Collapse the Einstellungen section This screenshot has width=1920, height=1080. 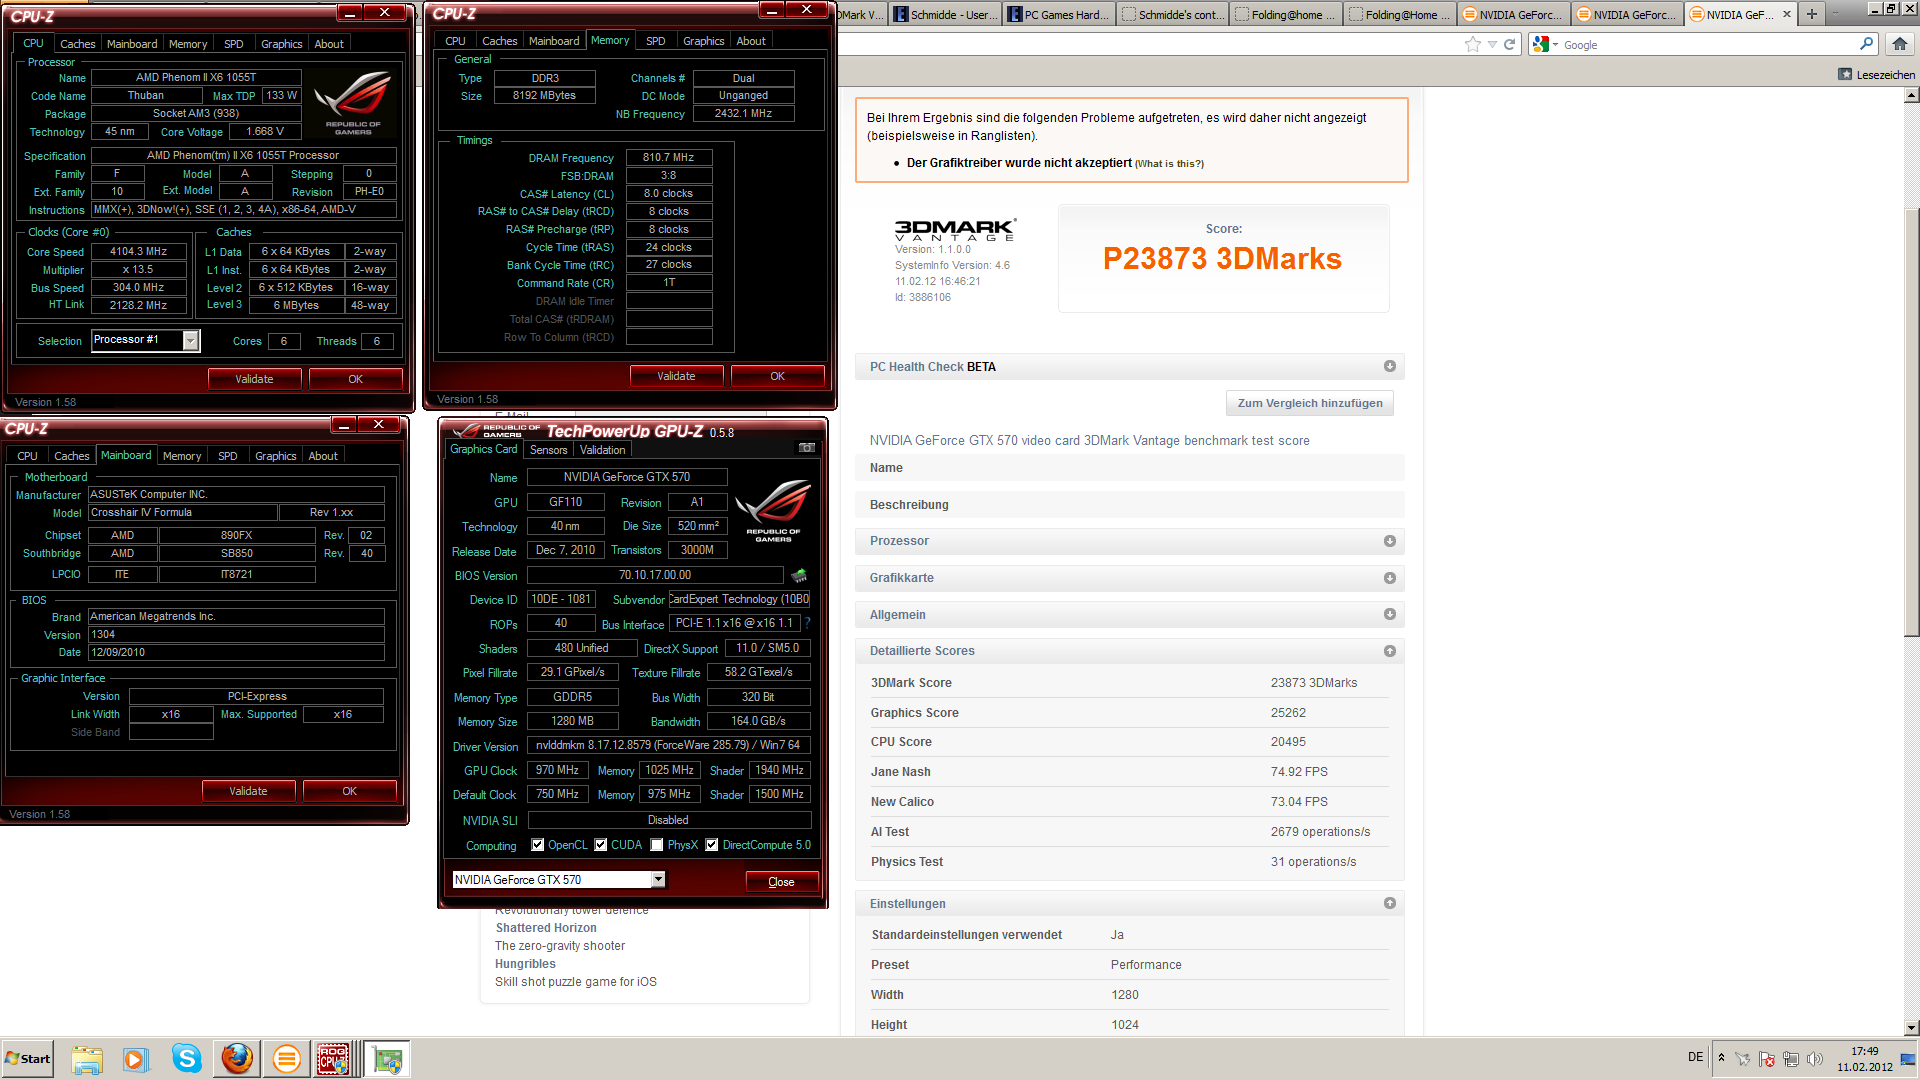pyautogui.click(x=1390, y=903)
